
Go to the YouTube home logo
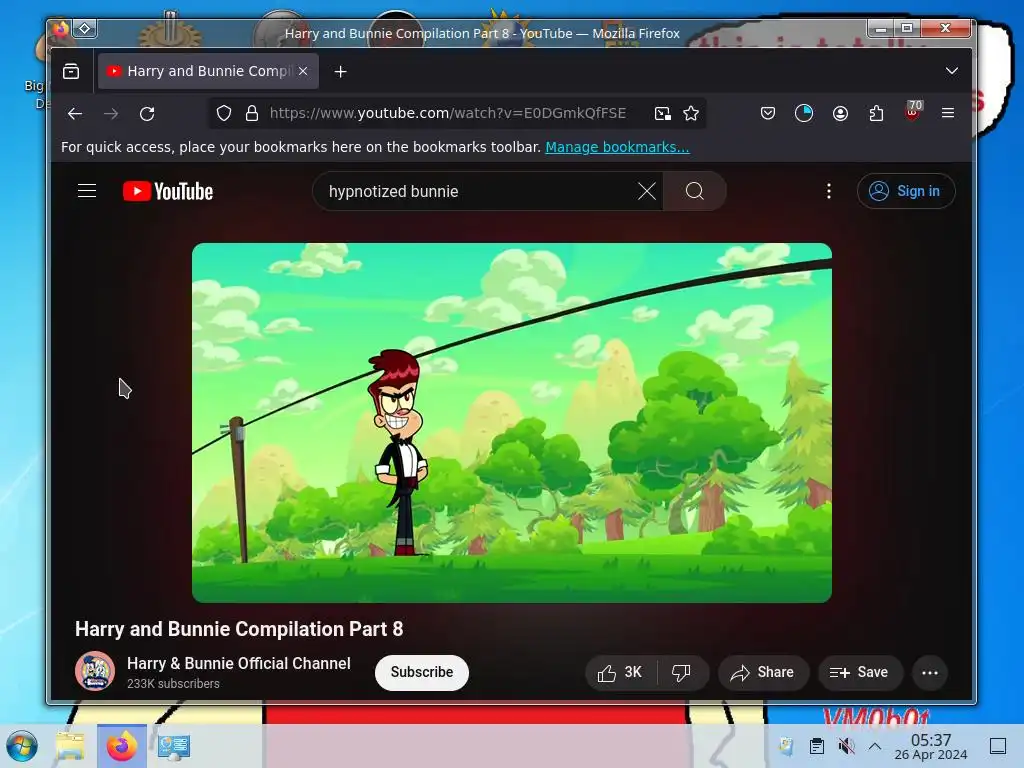click(x=168, y=191)
